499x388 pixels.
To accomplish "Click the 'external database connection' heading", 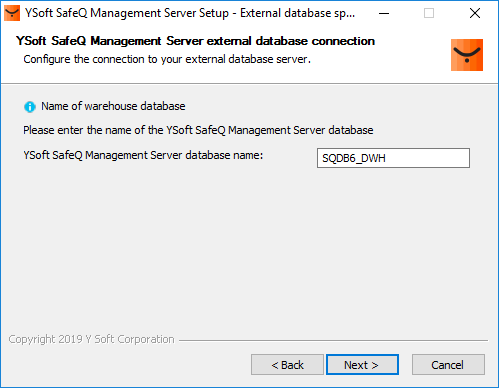I will click(195, 41).
